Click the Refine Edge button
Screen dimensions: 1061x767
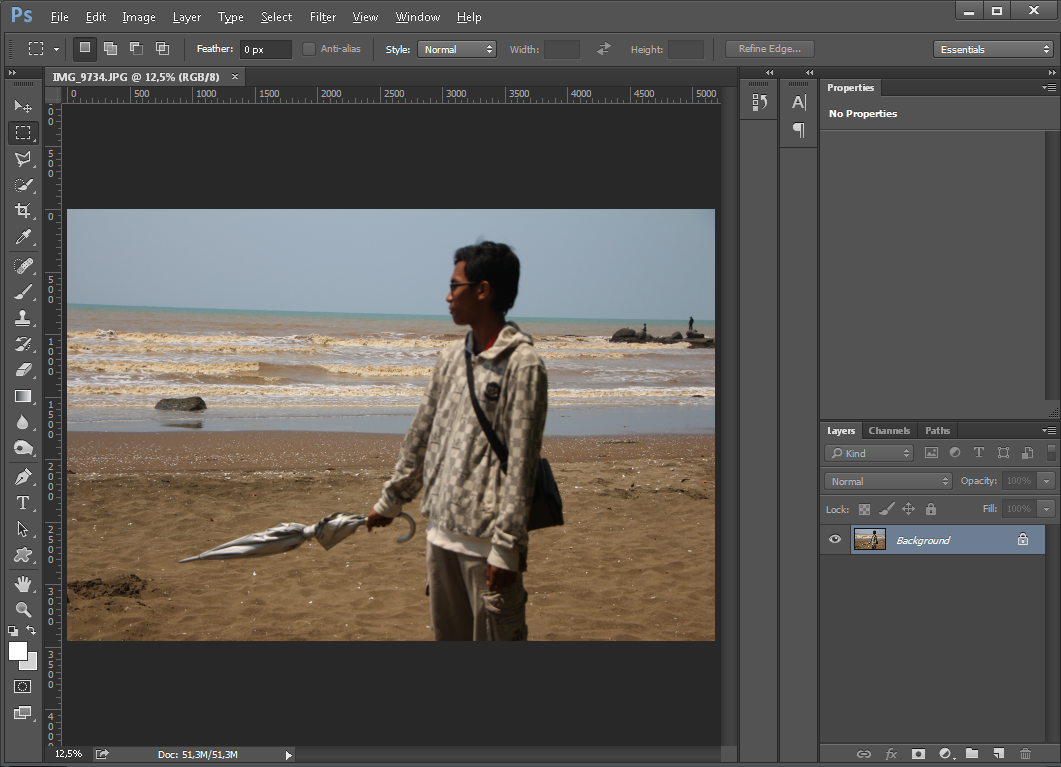tap(769, 49)
